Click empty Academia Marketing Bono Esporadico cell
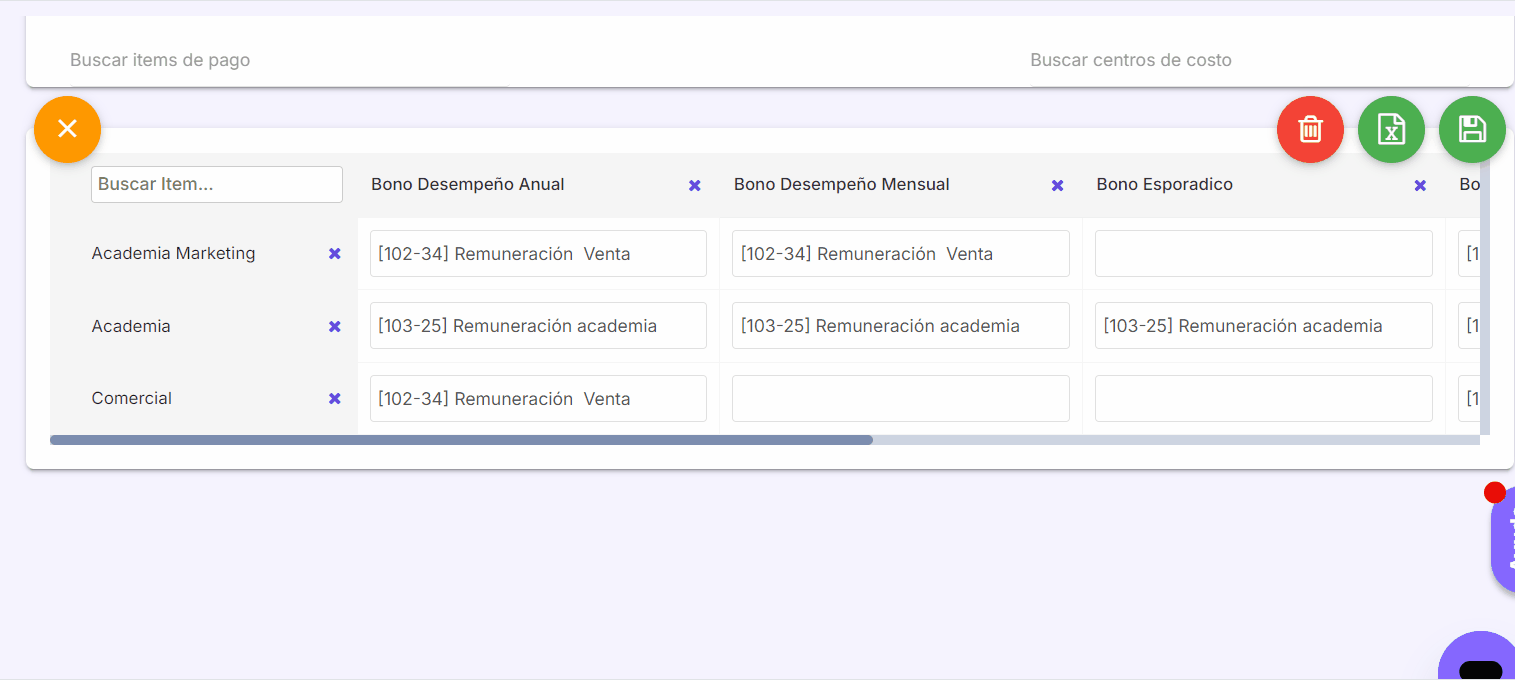Screen dimensions: 1515x680 click(1264, 254)
